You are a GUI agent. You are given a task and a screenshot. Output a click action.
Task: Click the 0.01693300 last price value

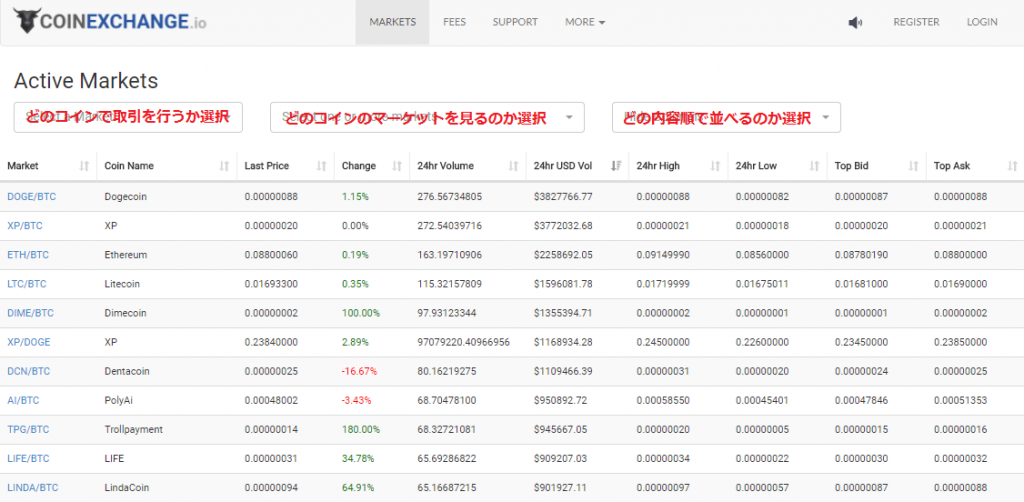coord(271,284)
